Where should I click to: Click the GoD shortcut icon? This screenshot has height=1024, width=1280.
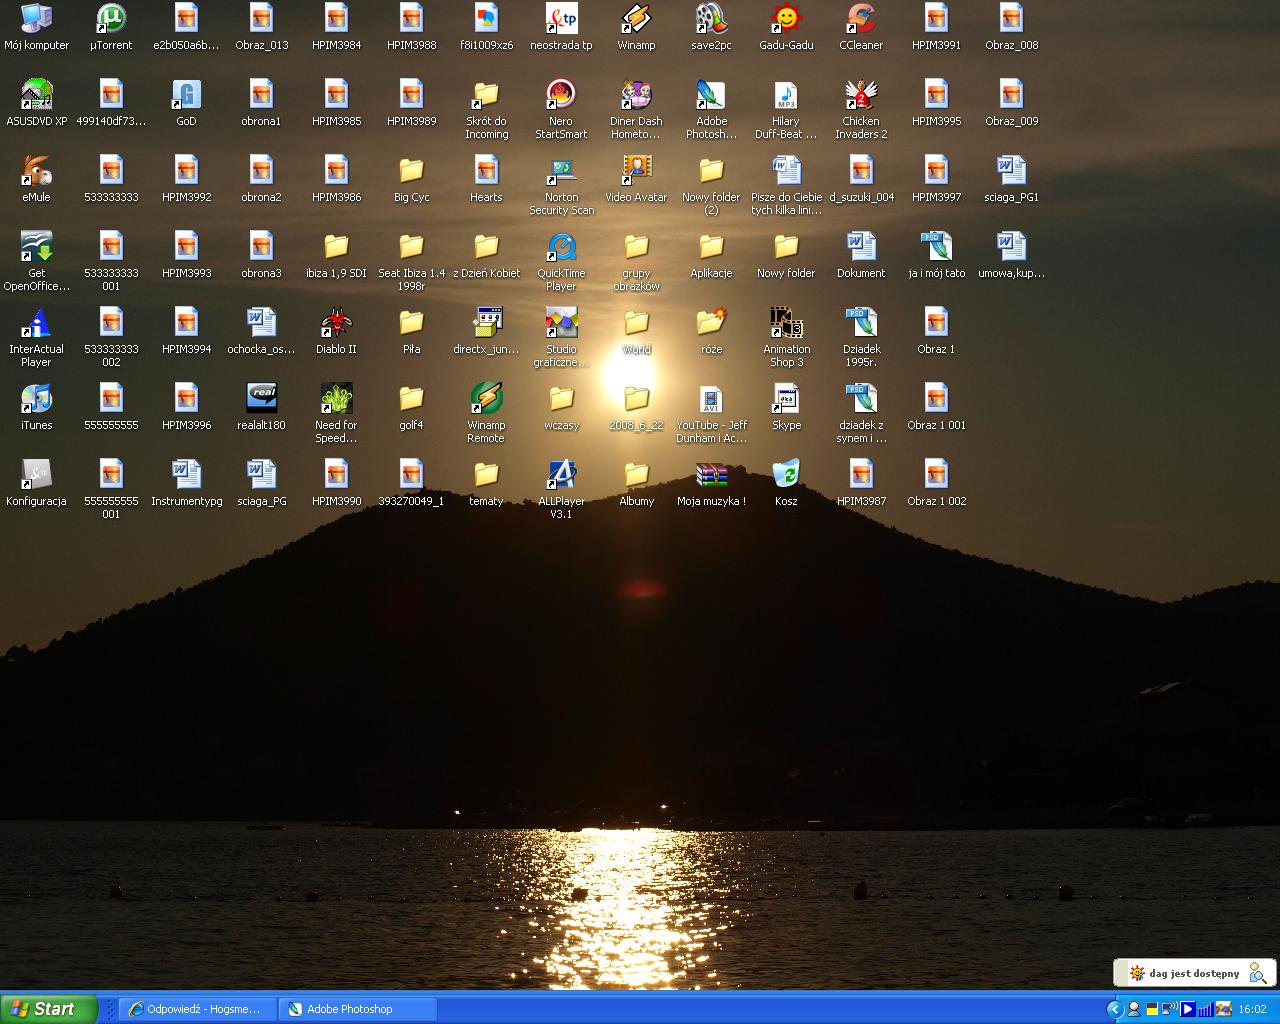pos(186,103)
